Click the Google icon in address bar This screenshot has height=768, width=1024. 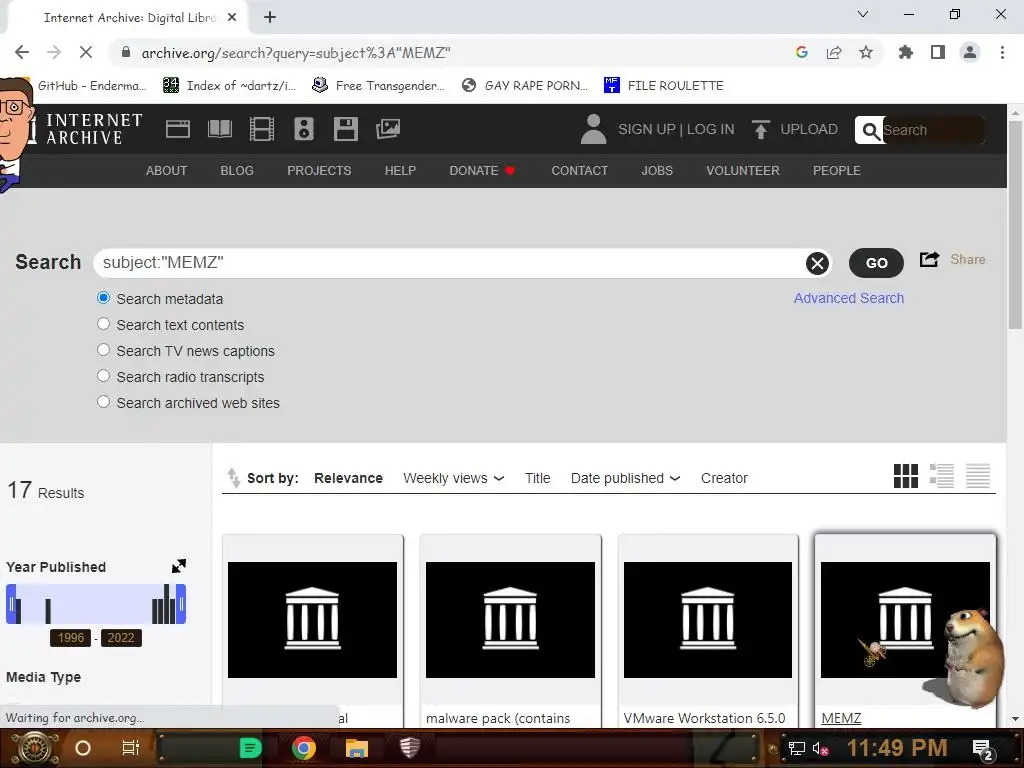coord(802,52)
